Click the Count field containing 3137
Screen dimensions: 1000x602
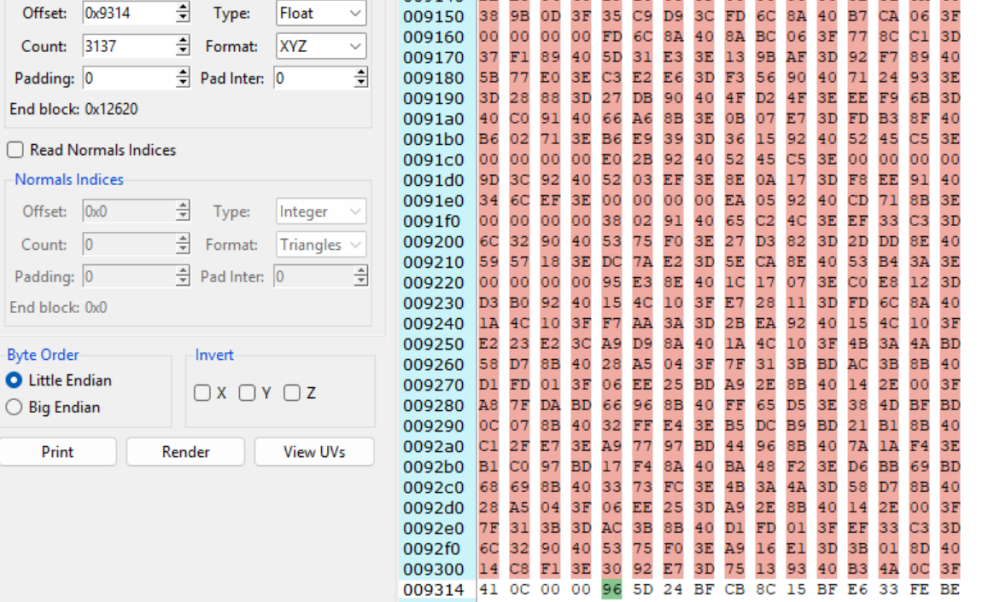[129, 46]
